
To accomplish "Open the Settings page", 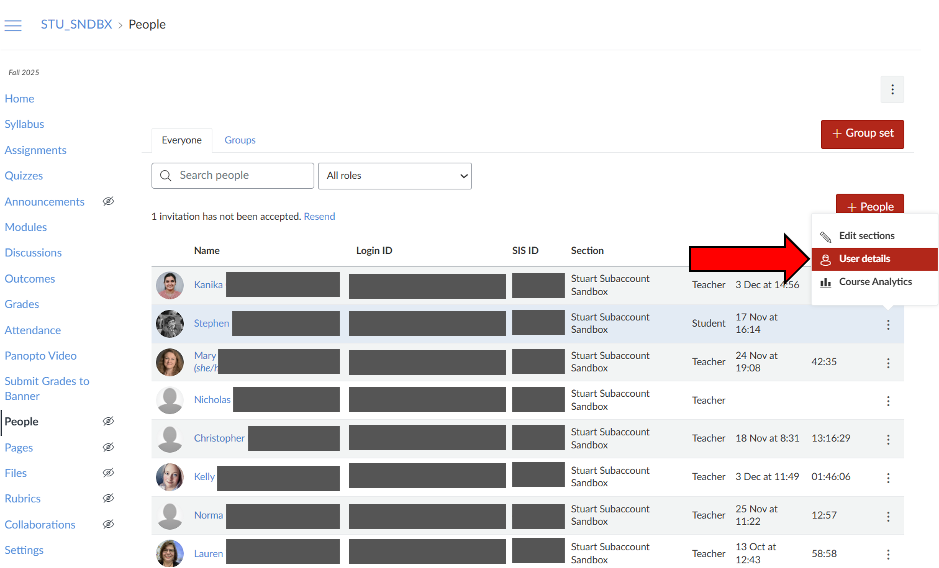I will point(24,550).
